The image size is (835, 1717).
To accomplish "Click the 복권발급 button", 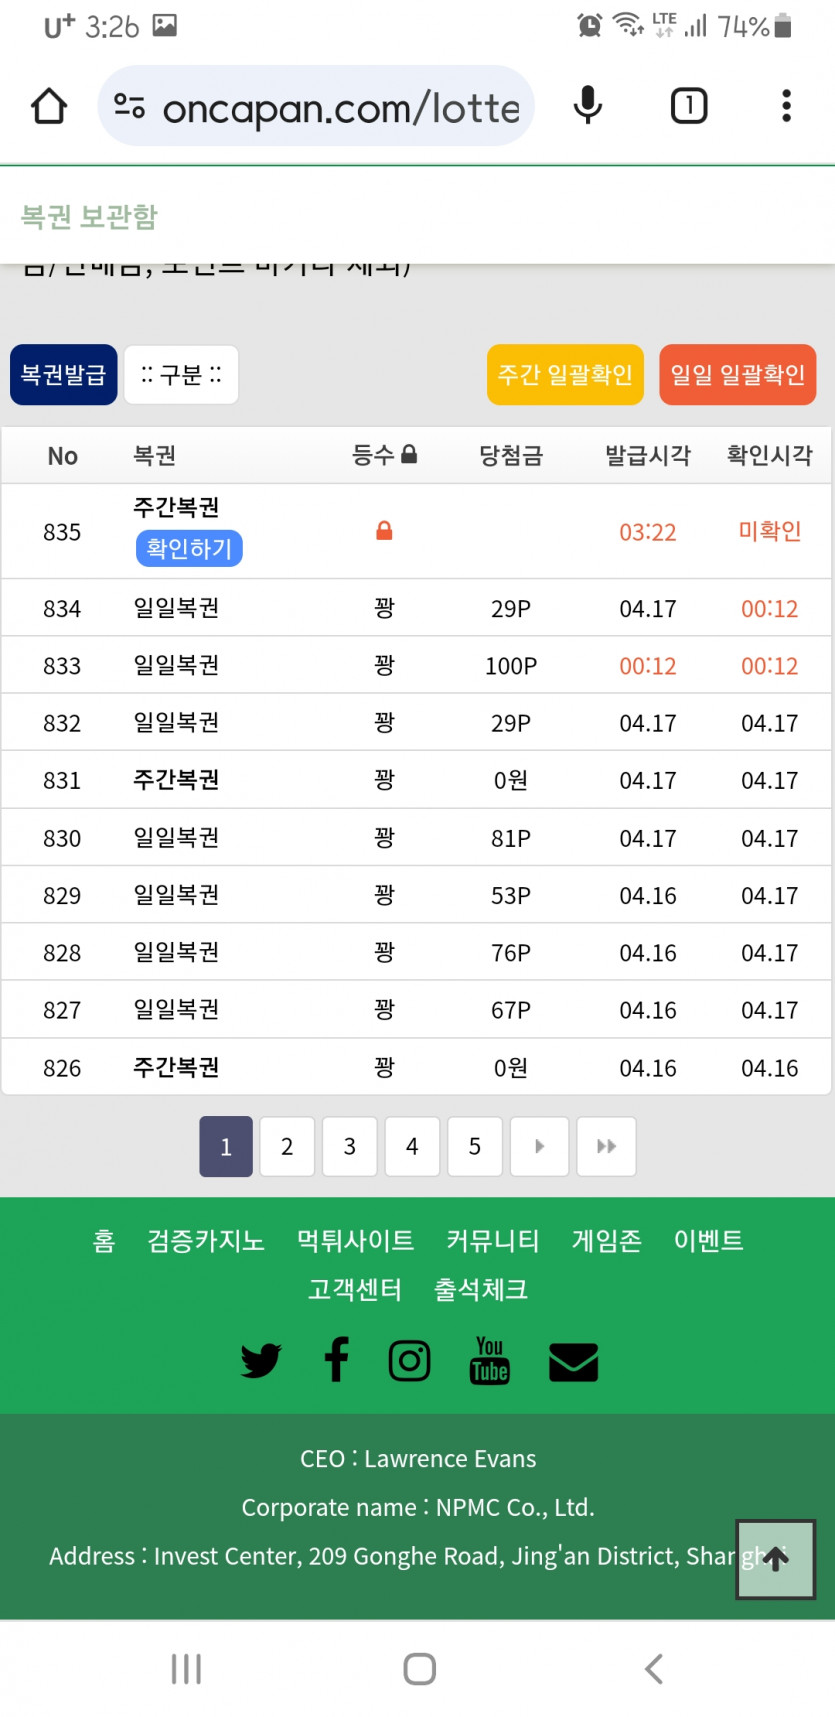I will tap(64, 375).
